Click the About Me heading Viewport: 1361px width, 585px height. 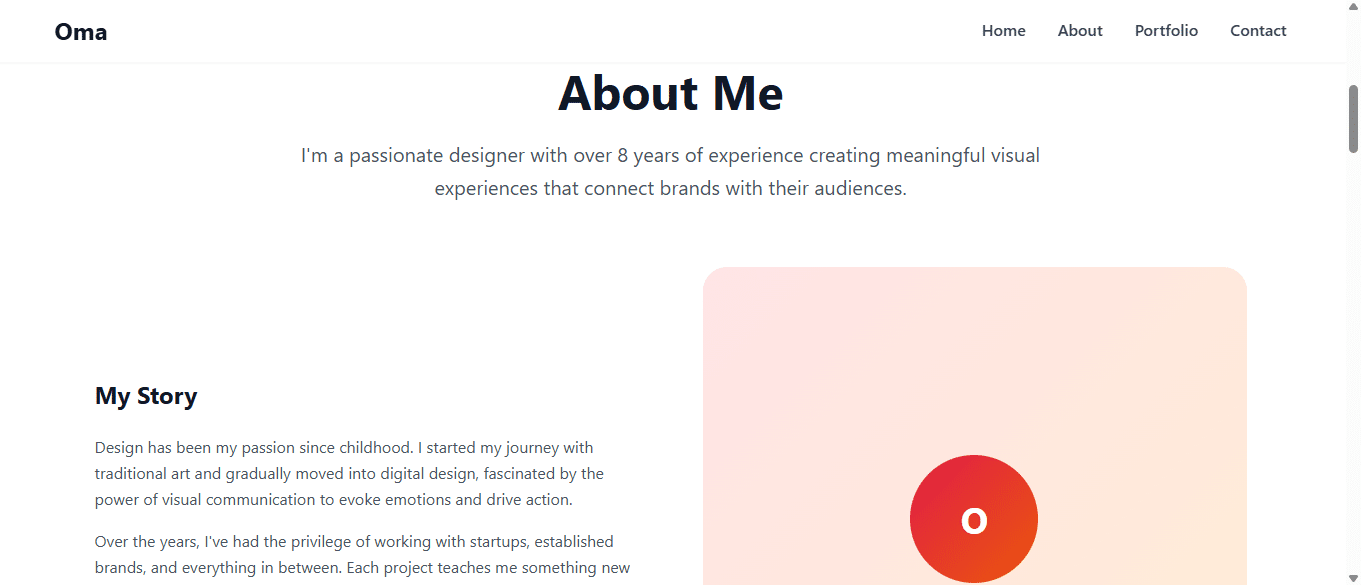tap(671, 93)
